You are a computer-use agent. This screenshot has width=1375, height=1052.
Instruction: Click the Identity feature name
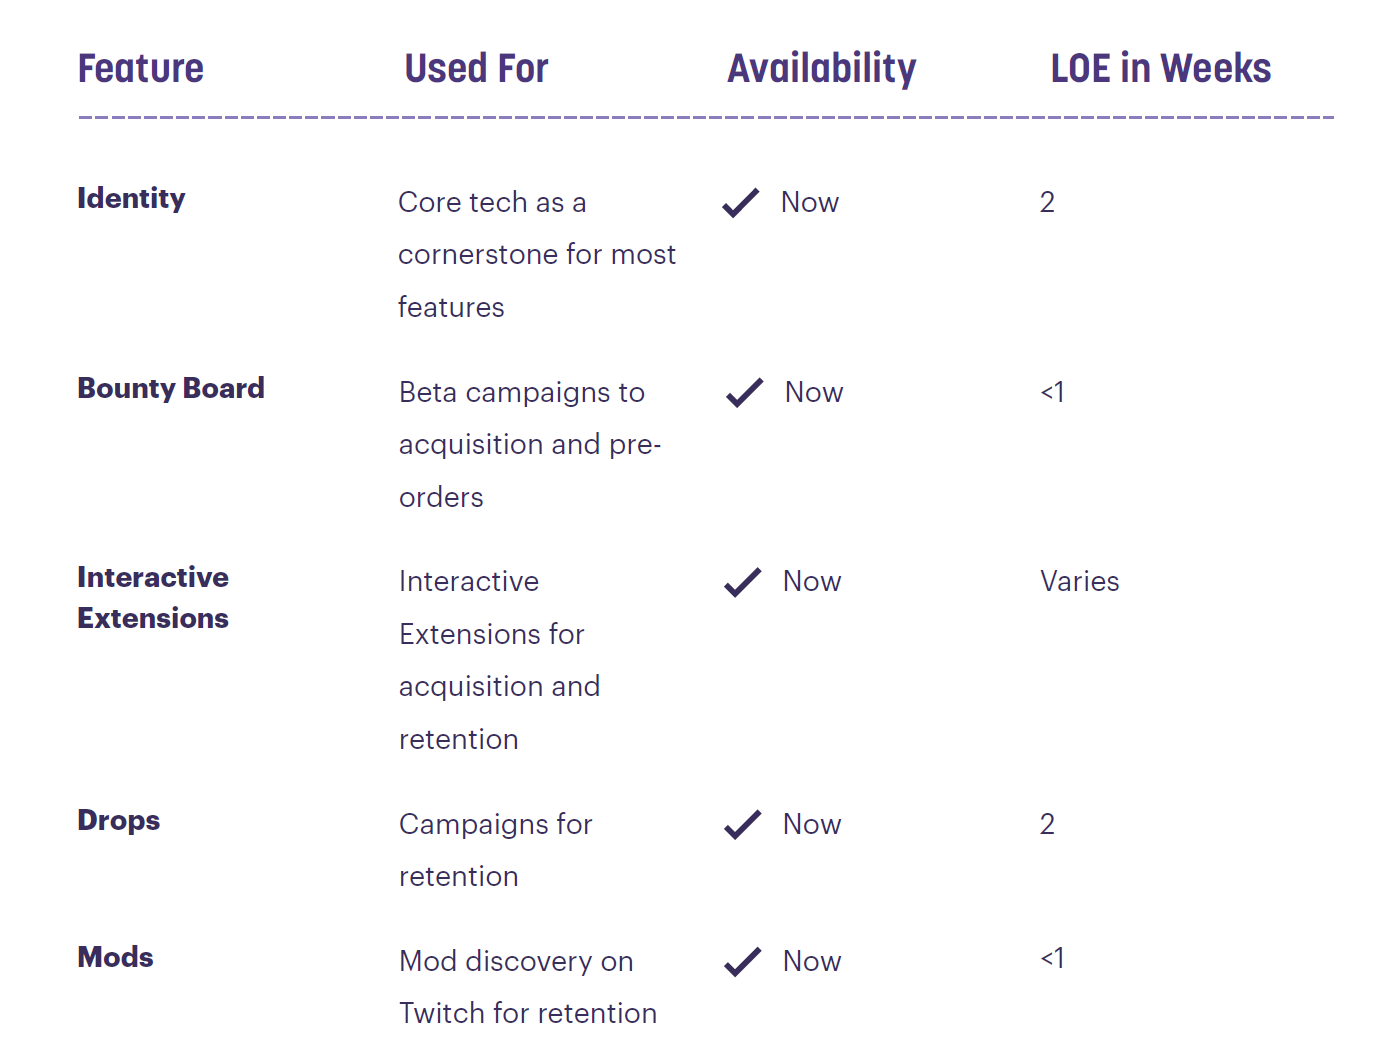131,198
